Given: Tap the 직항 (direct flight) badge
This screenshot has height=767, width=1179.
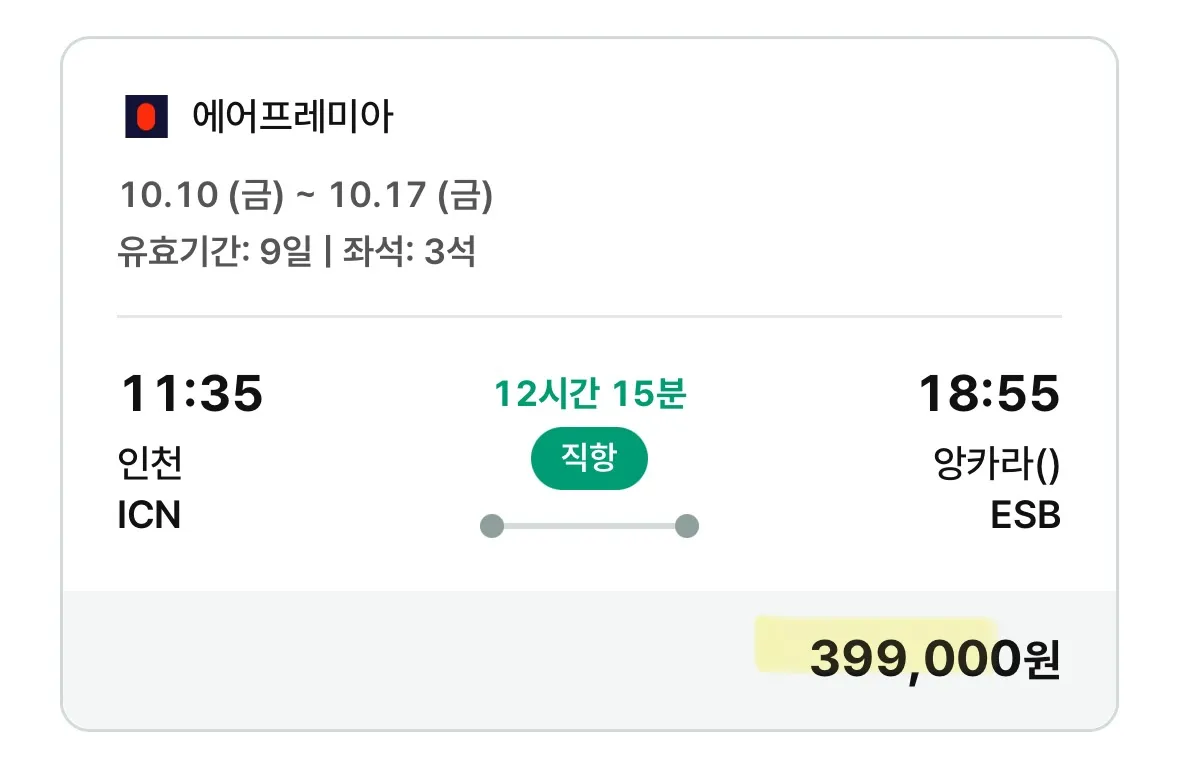Looking at the screenshot, I should (589, 458).
